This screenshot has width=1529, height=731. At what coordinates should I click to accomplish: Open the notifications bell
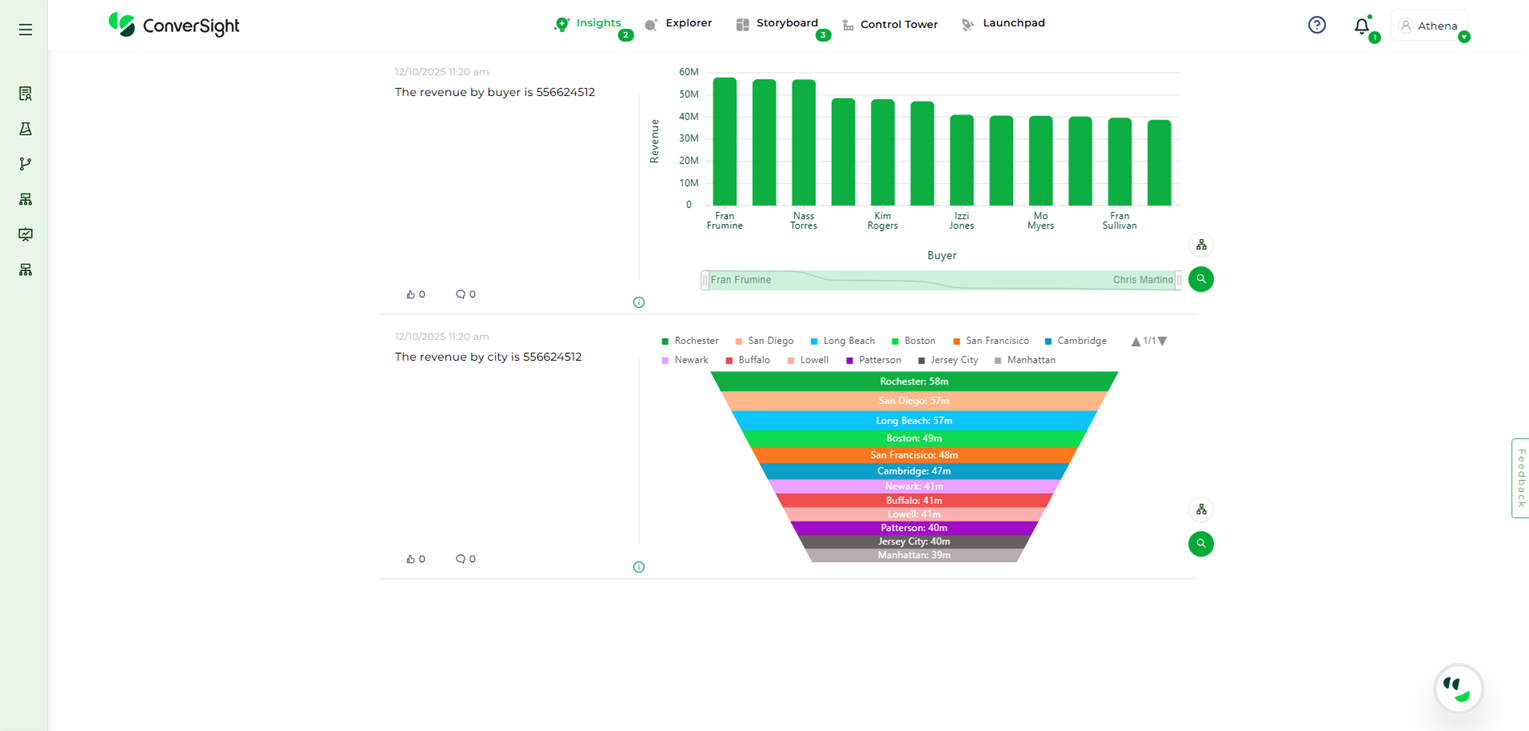(1361, 26)
